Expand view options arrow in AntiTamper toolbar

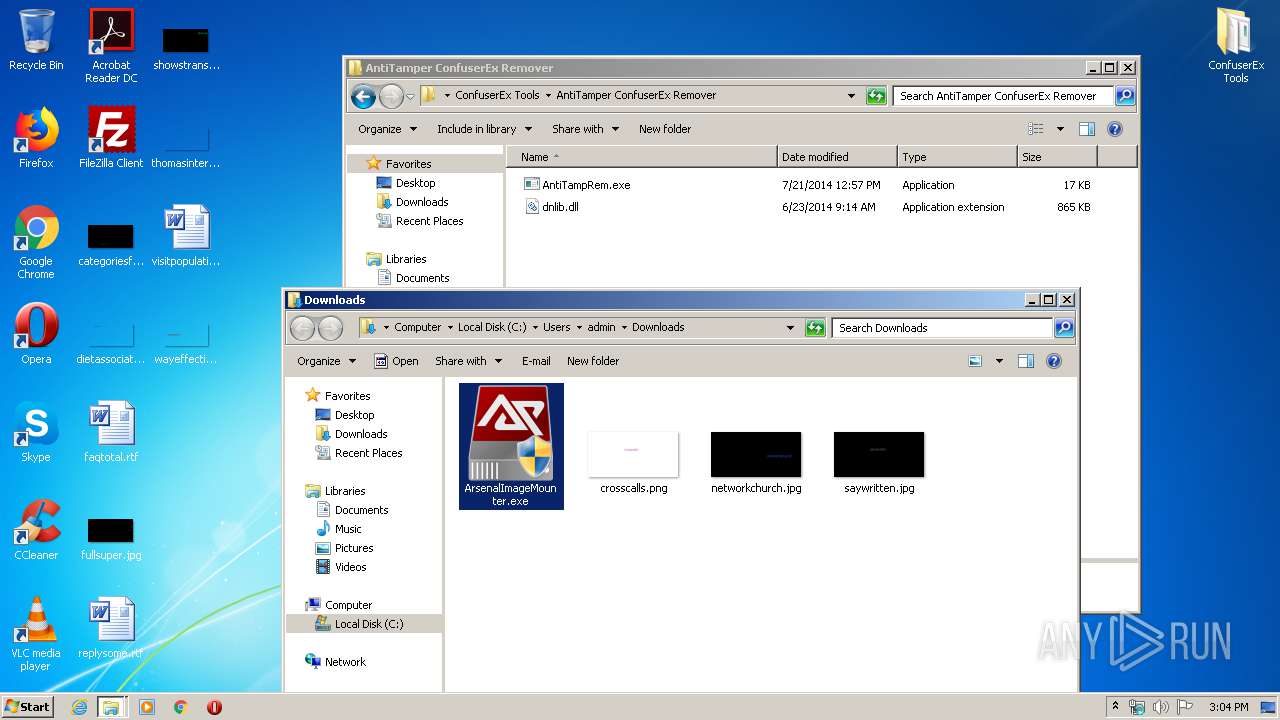coord(1060,129)
